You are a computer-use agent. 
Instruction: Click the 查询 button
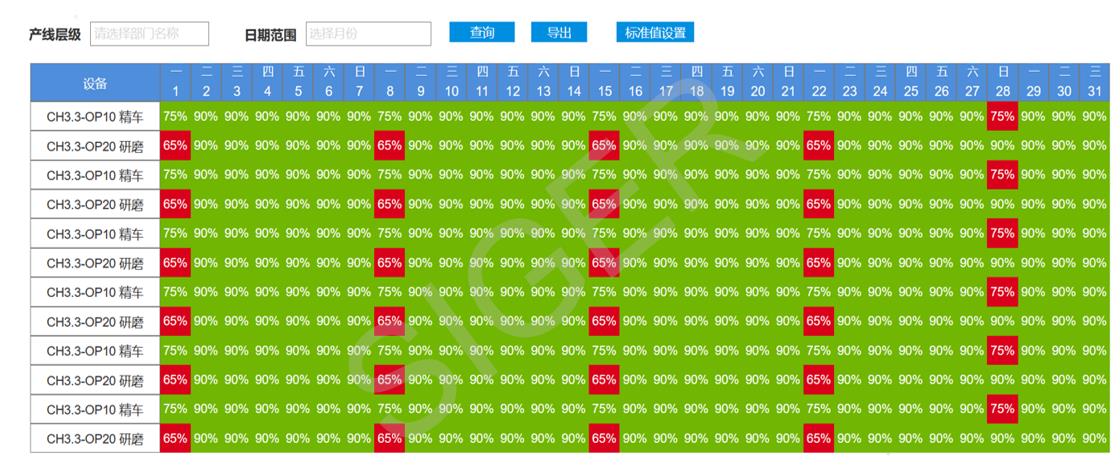tap(482, 33)
